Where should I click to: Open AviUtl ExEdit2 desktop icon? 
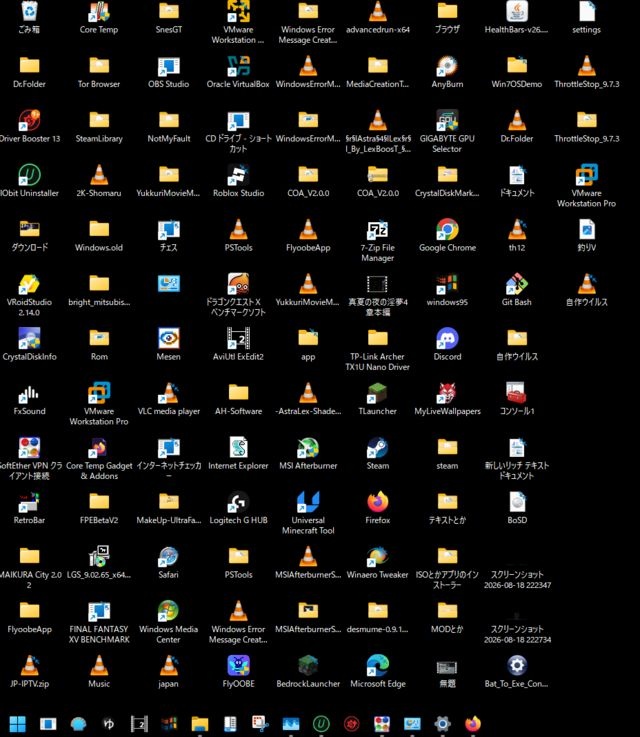(x=238, y=338)
